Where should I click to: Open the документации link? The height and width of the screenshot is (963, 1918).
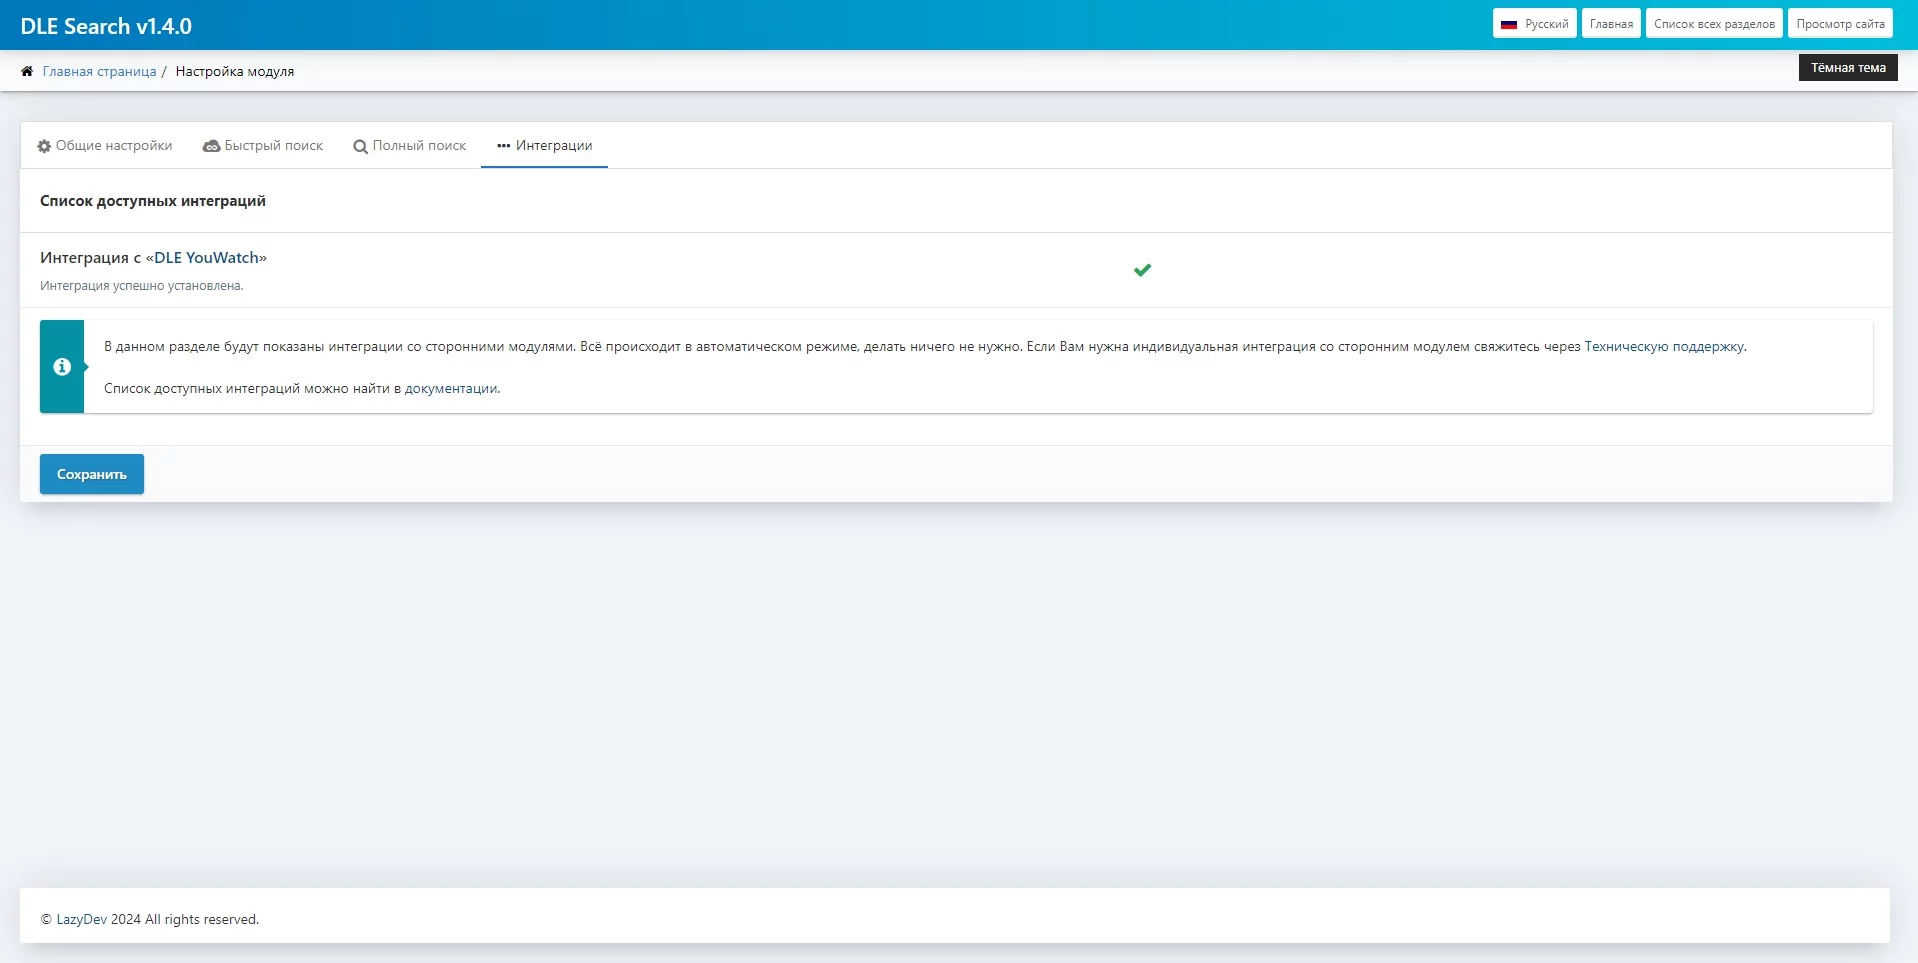tap(450, 389)
